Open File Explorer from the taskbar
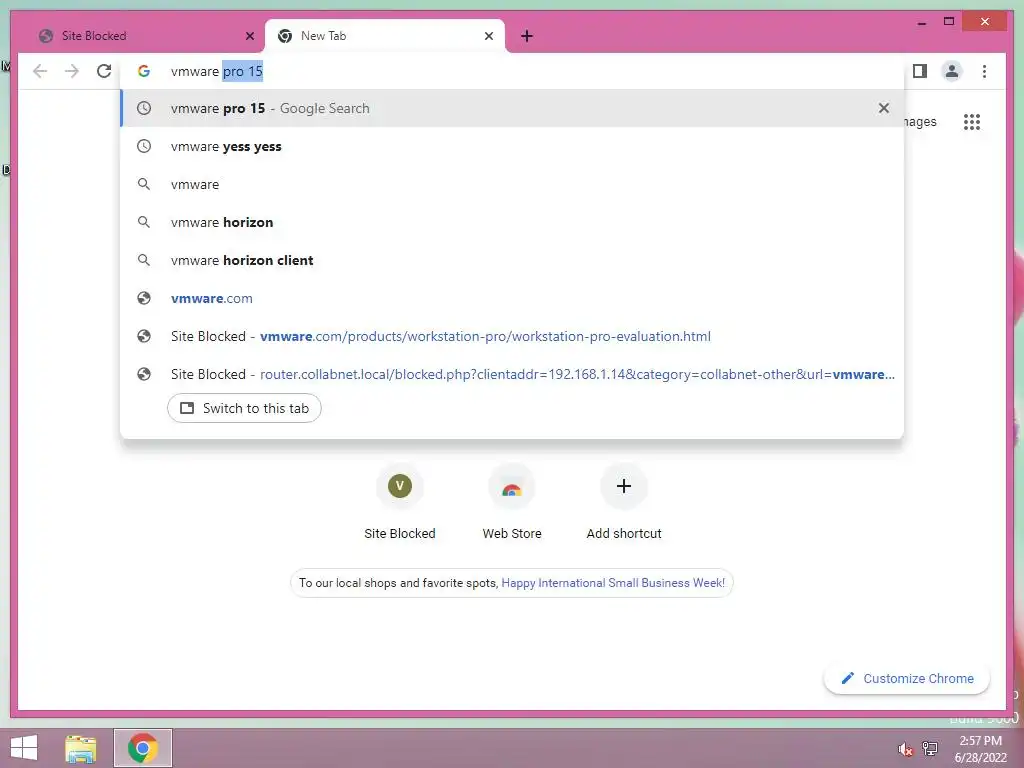The height and width of the screenshot is (768, 1024). pyautogui.click(x=81, y=748)
